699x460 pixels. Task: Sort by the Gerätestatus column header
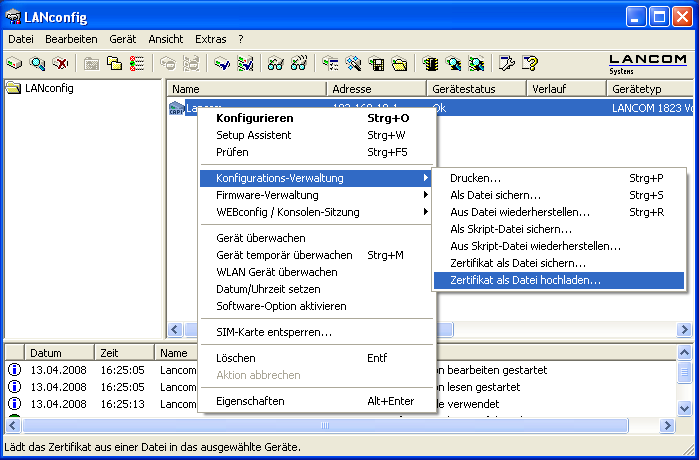point(477,89)
